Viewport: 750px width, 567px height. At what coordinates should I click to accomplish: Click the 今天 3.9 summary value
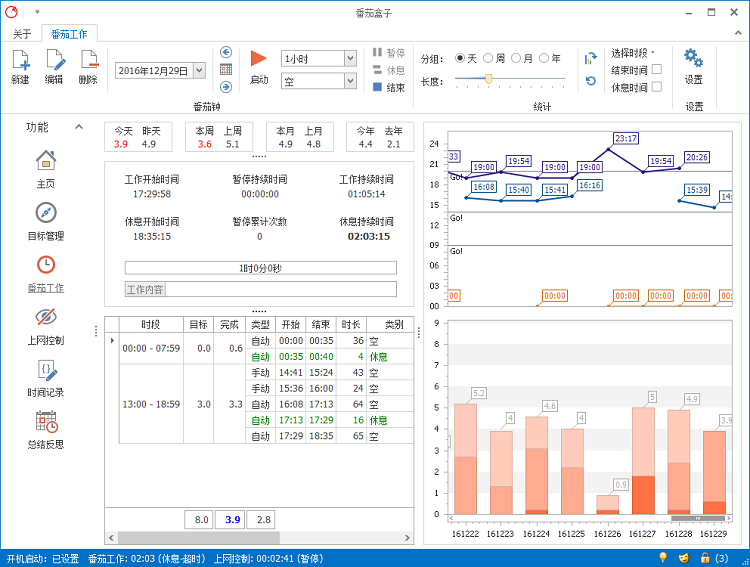click(121, 144)
